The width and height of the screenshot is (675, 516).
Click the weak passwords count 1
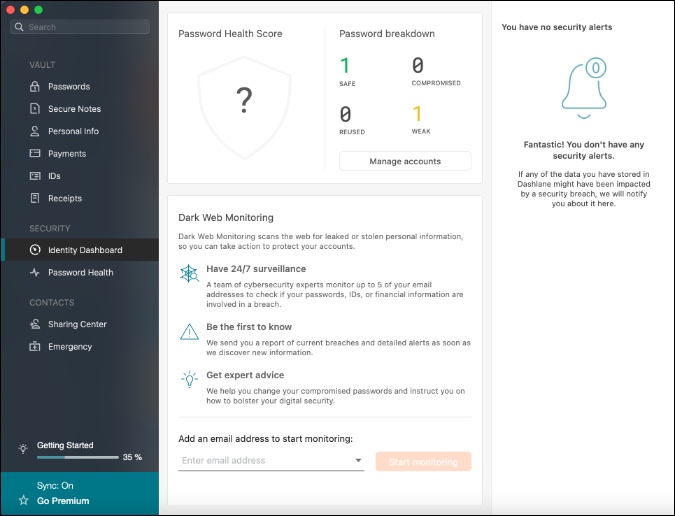point(417,114)
